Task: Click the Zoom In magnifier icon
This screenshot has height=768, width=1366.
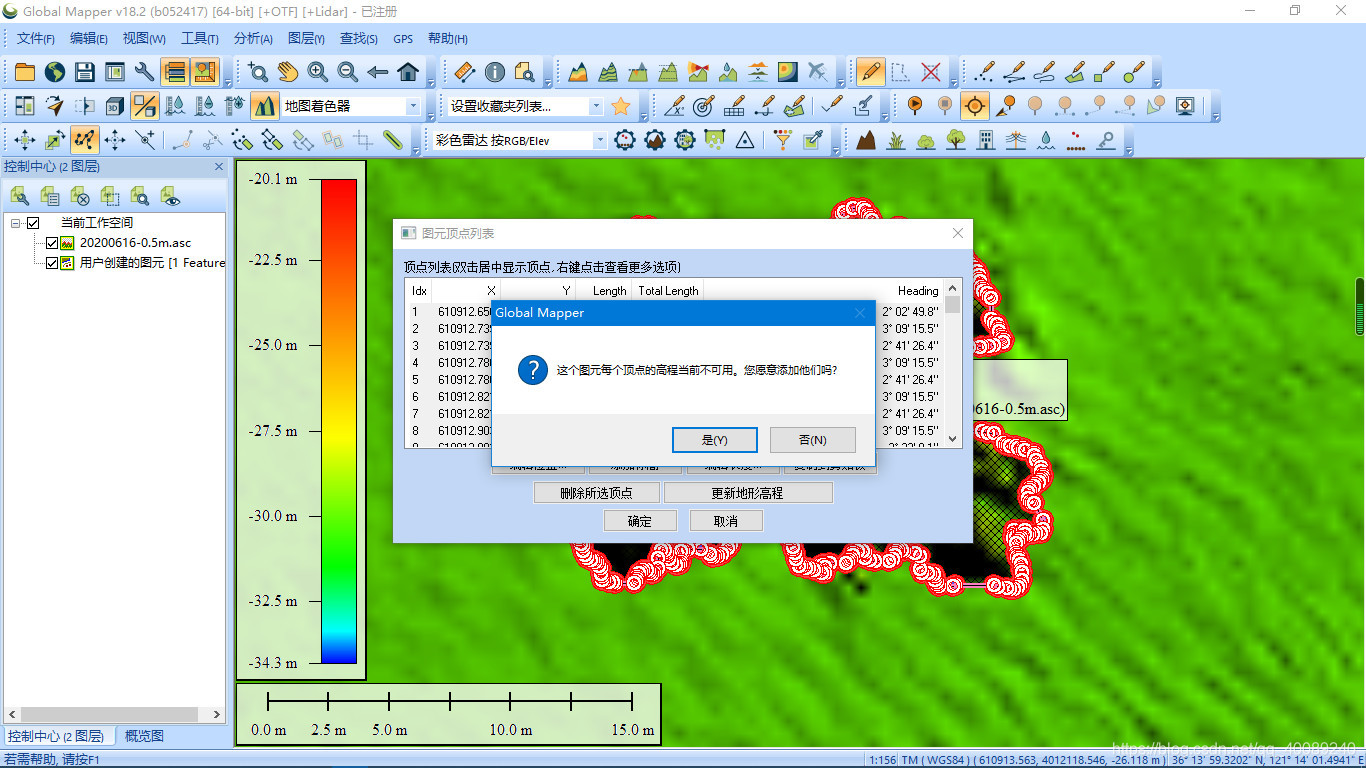Action: tap(318, 72)
